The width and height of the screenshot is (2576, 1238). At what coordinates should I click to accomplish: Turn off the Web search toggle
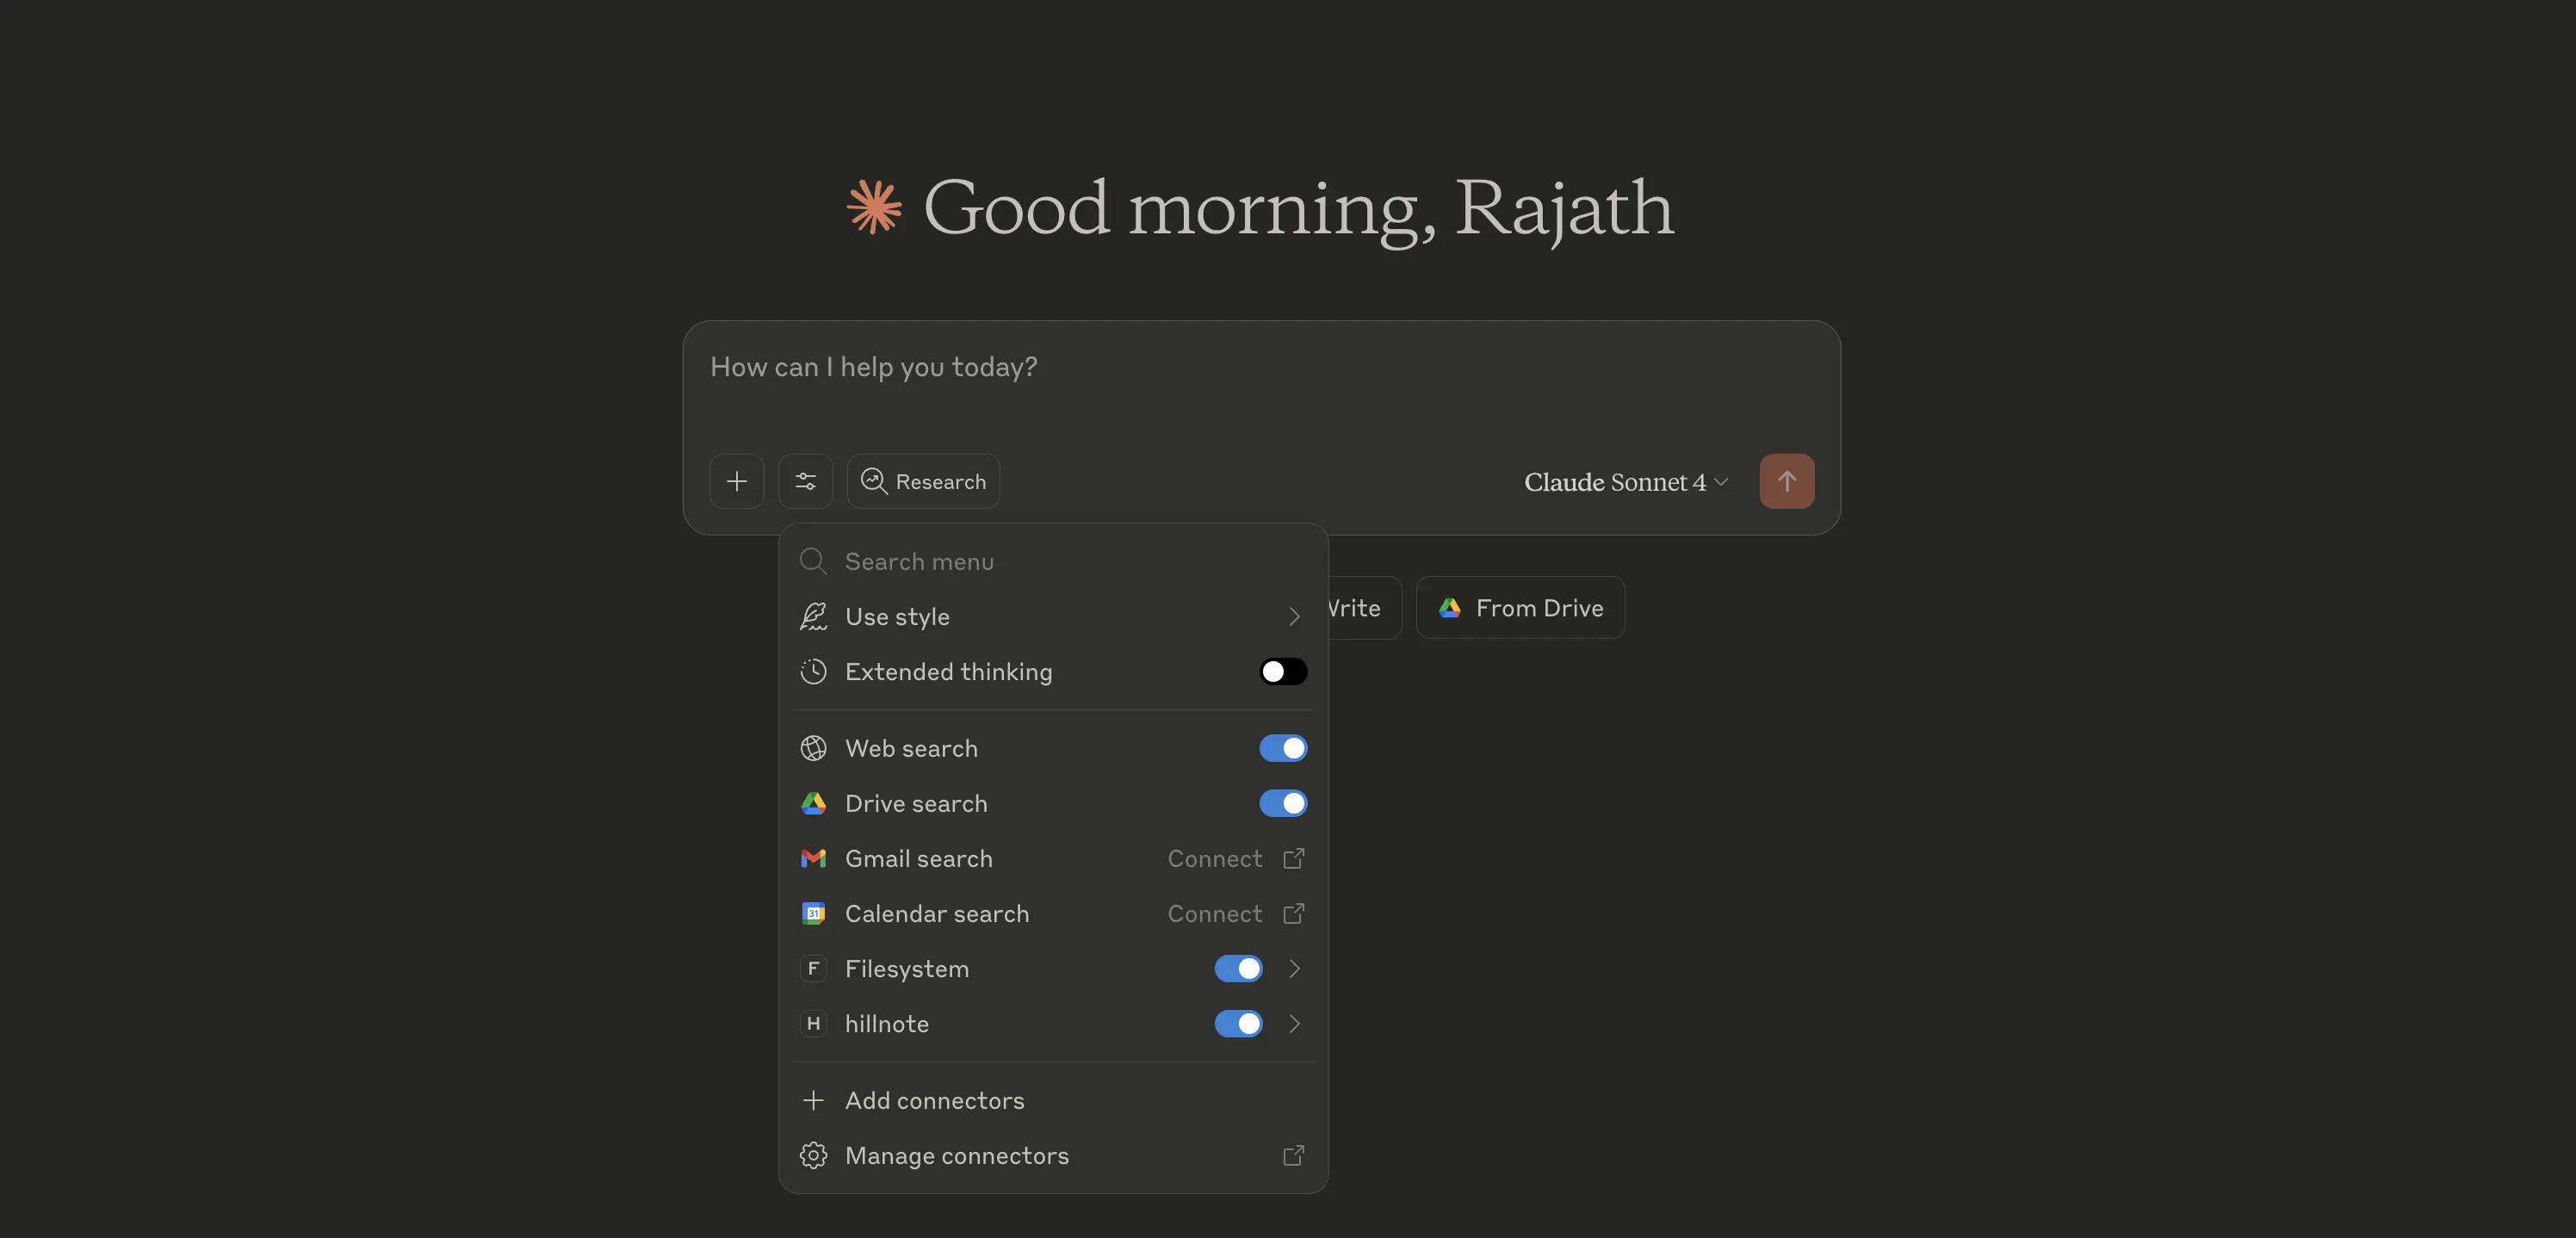1283,748
